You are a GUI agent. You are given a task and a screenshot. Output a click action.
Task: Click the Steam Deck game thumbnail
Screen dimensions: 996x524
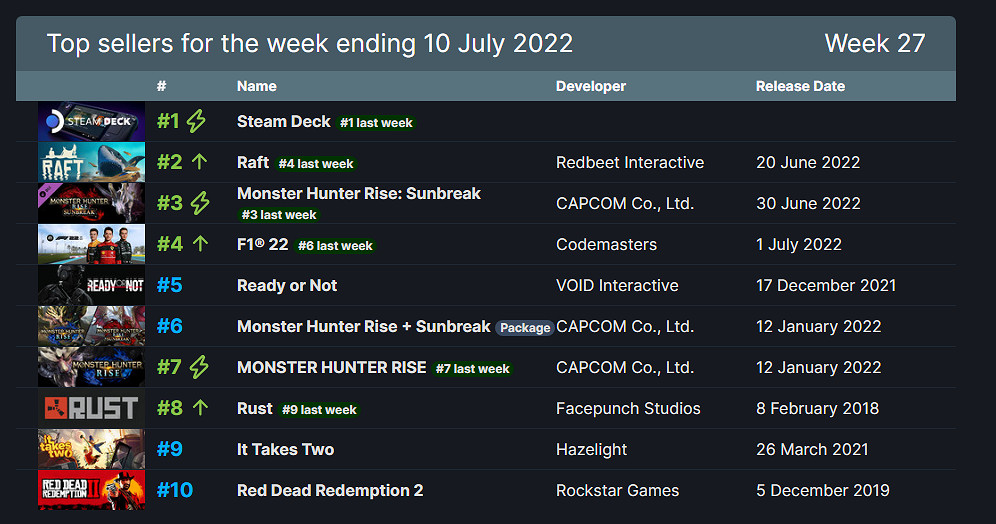coord(91,121)
